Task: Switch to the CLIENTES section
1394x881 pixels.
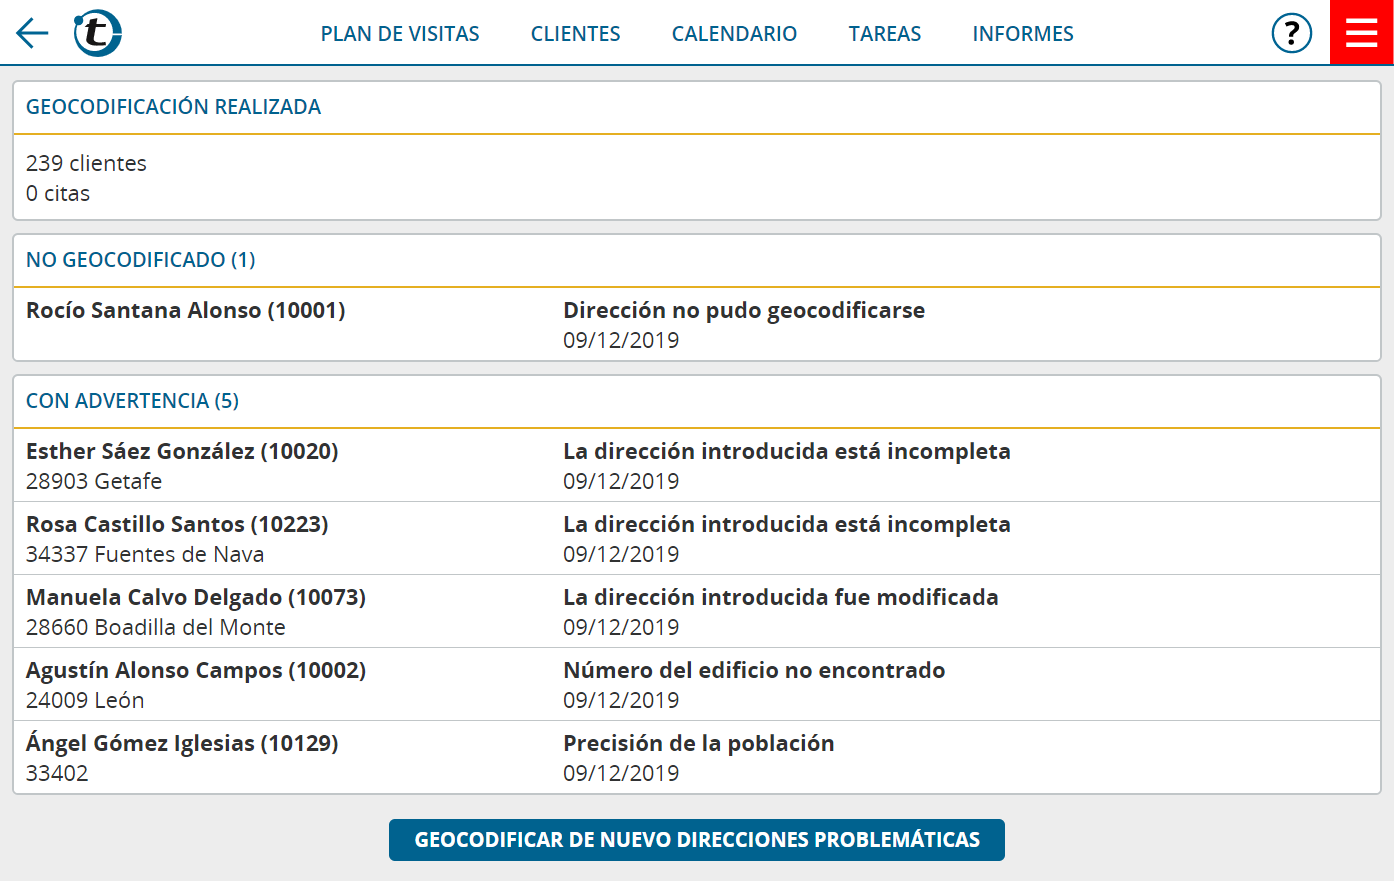Action: coord(575,34)
